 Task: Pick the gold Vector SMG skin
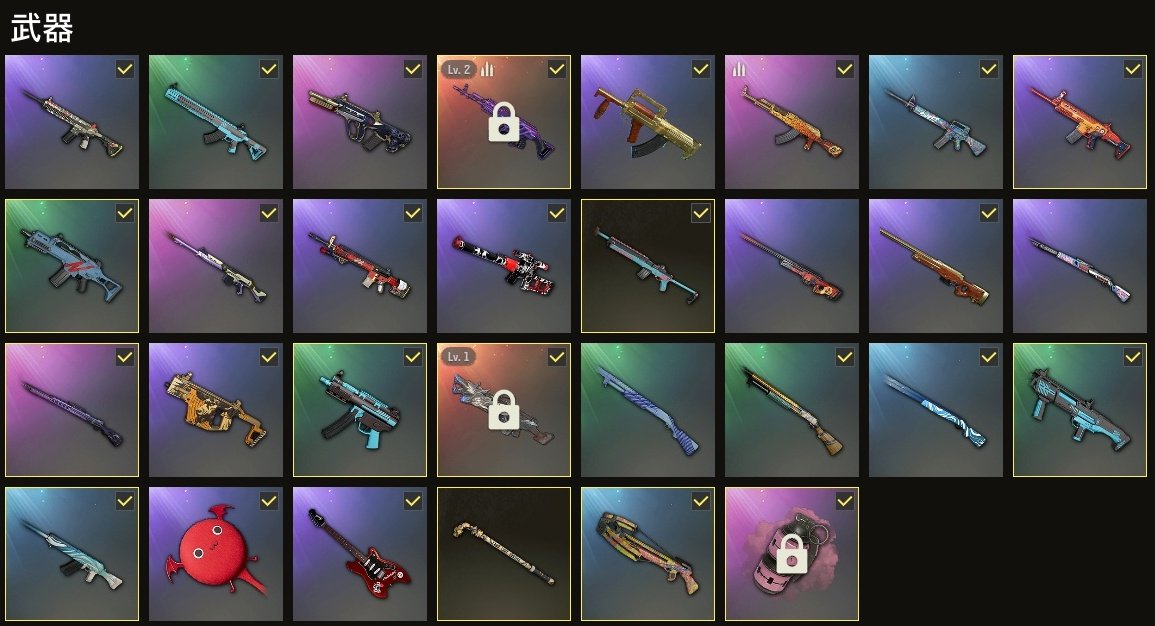(215, 410)
